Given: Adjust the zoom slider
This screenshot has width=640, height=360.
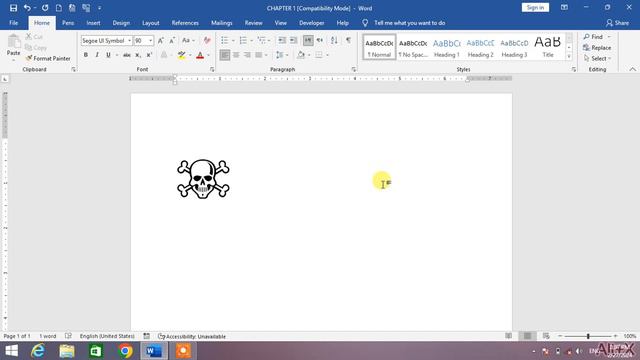Looking at the screenshot, I should 588,336.
